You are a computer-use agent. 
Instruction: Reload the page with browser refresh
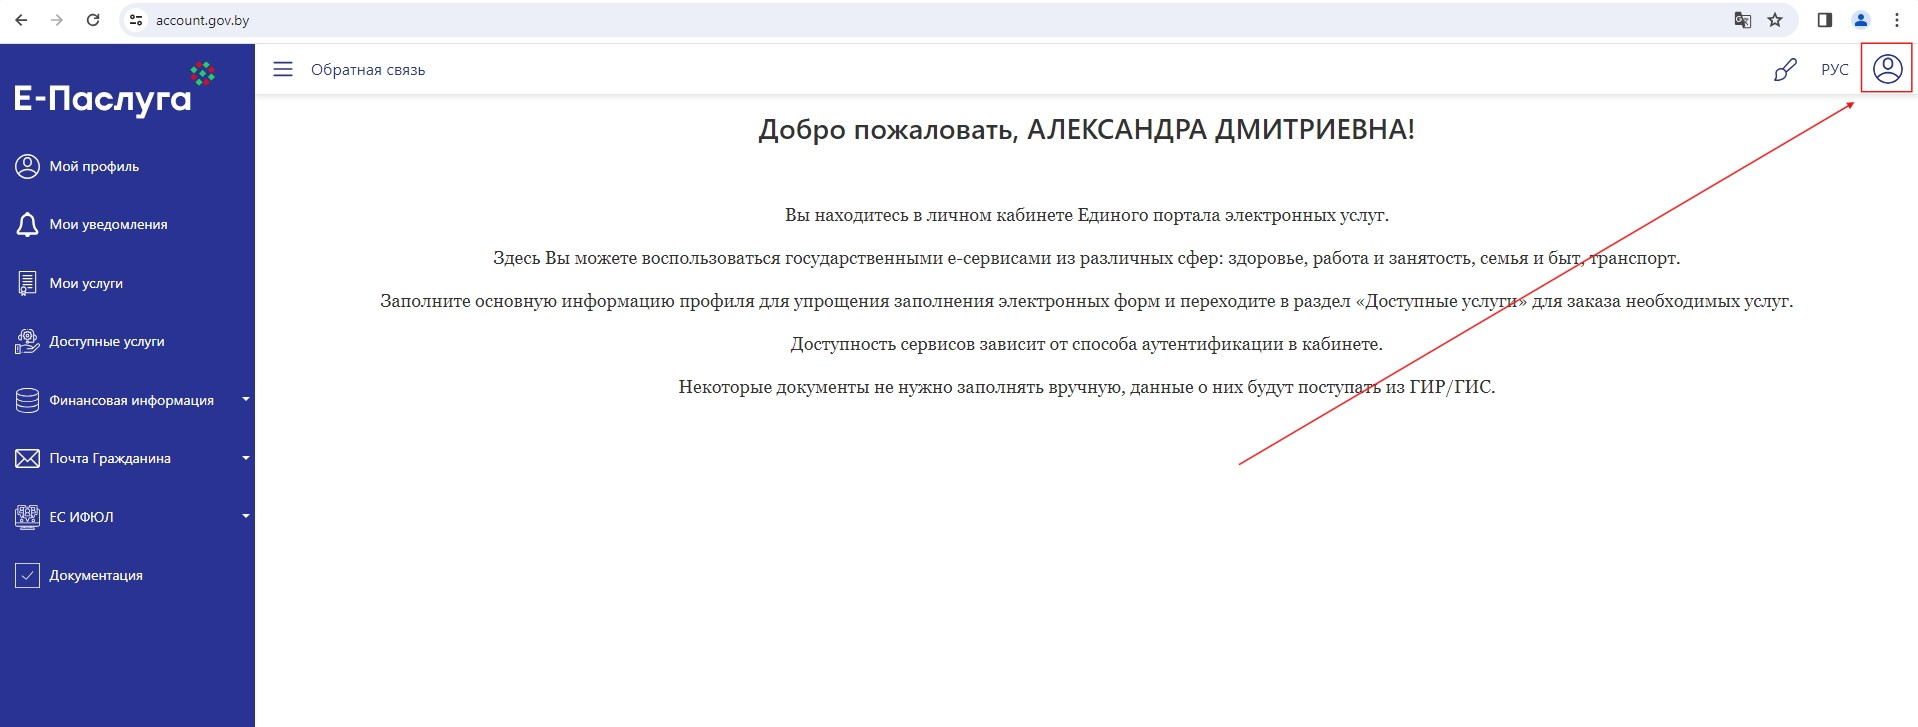click(x=93, y=20)
